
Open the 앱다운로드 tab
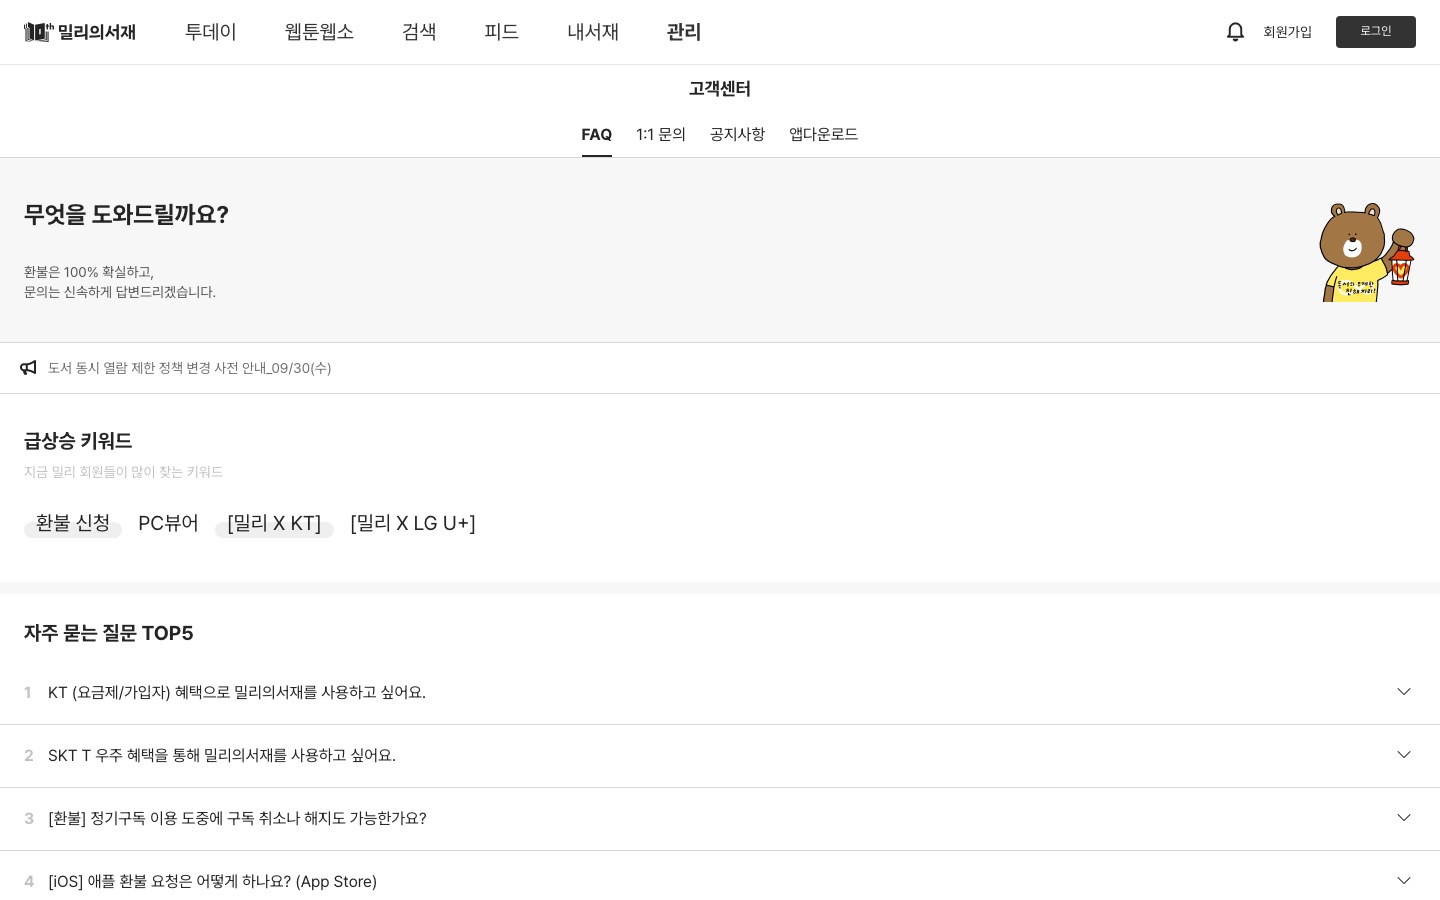pyautogui.click(x=823, y=135)
